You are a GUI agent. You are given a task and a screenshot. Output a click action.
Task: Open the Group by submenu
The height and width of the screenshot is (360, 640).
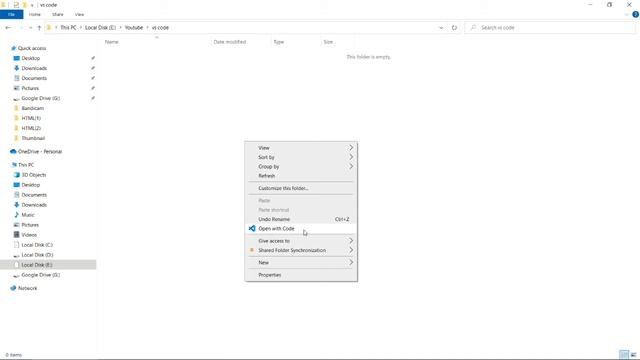pos(301,167)
